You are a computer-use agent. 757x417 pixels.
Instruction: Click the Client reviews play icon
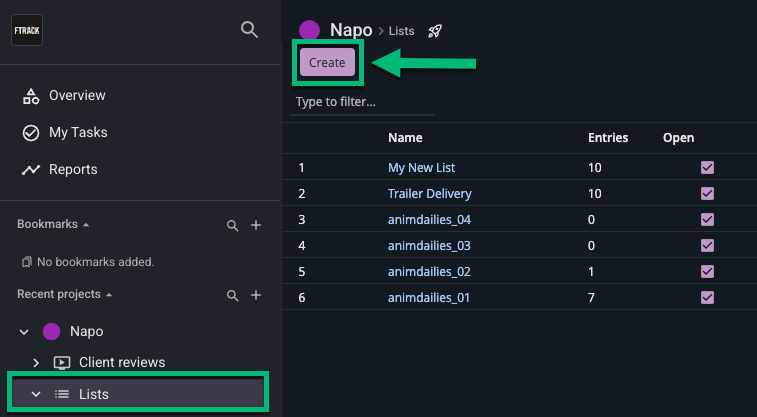tap(62, 362)
